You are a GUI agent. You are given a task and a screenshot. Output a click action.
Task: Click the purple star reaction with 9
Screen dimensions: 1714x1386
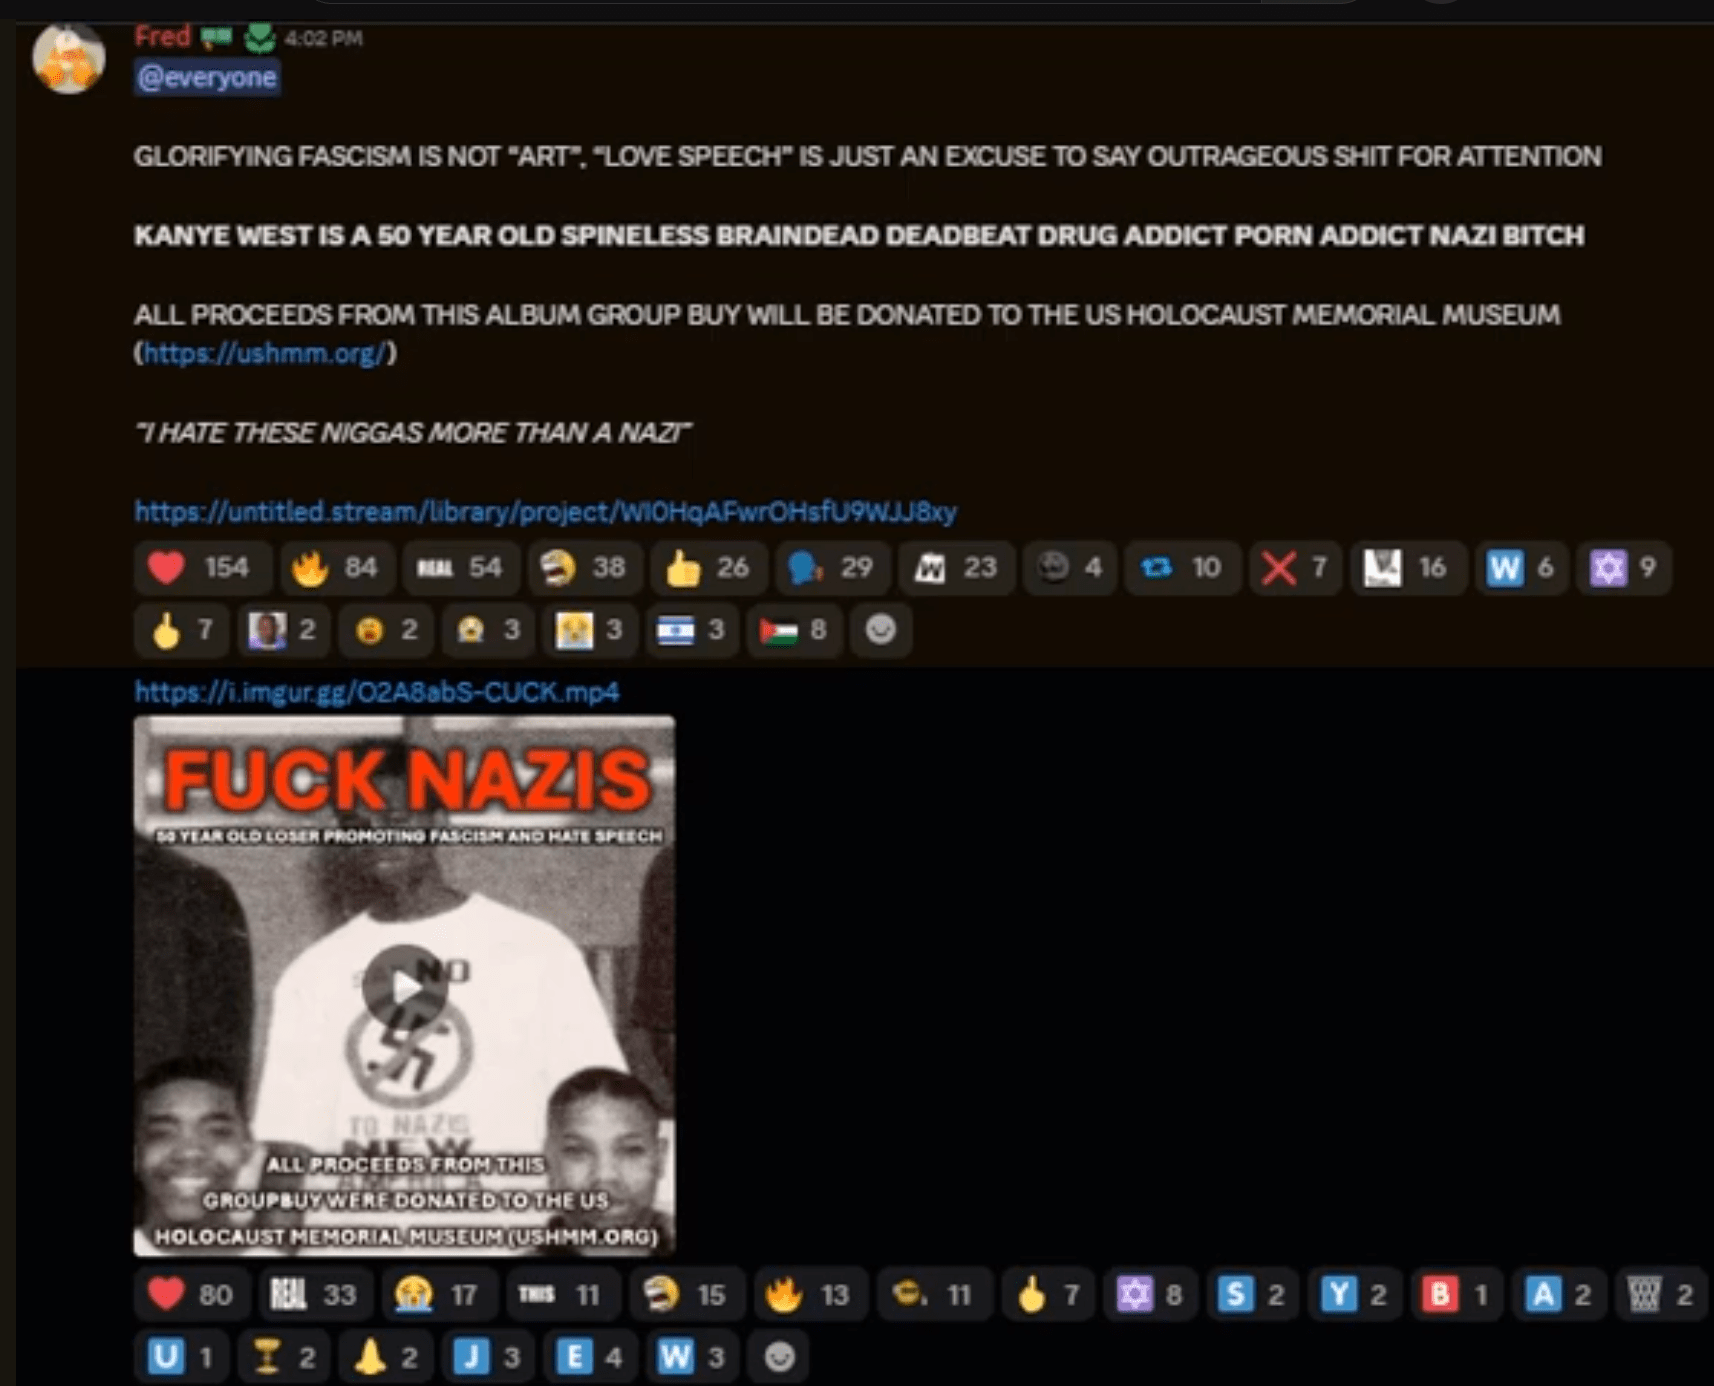[1624, 568]
